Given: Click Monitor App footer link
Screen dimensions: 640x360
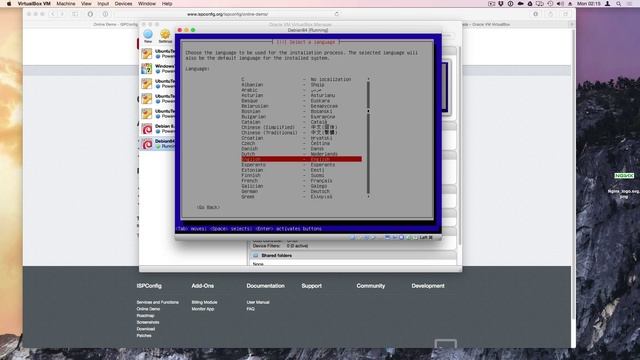Looking at the screenshot, I should [203, 309].
